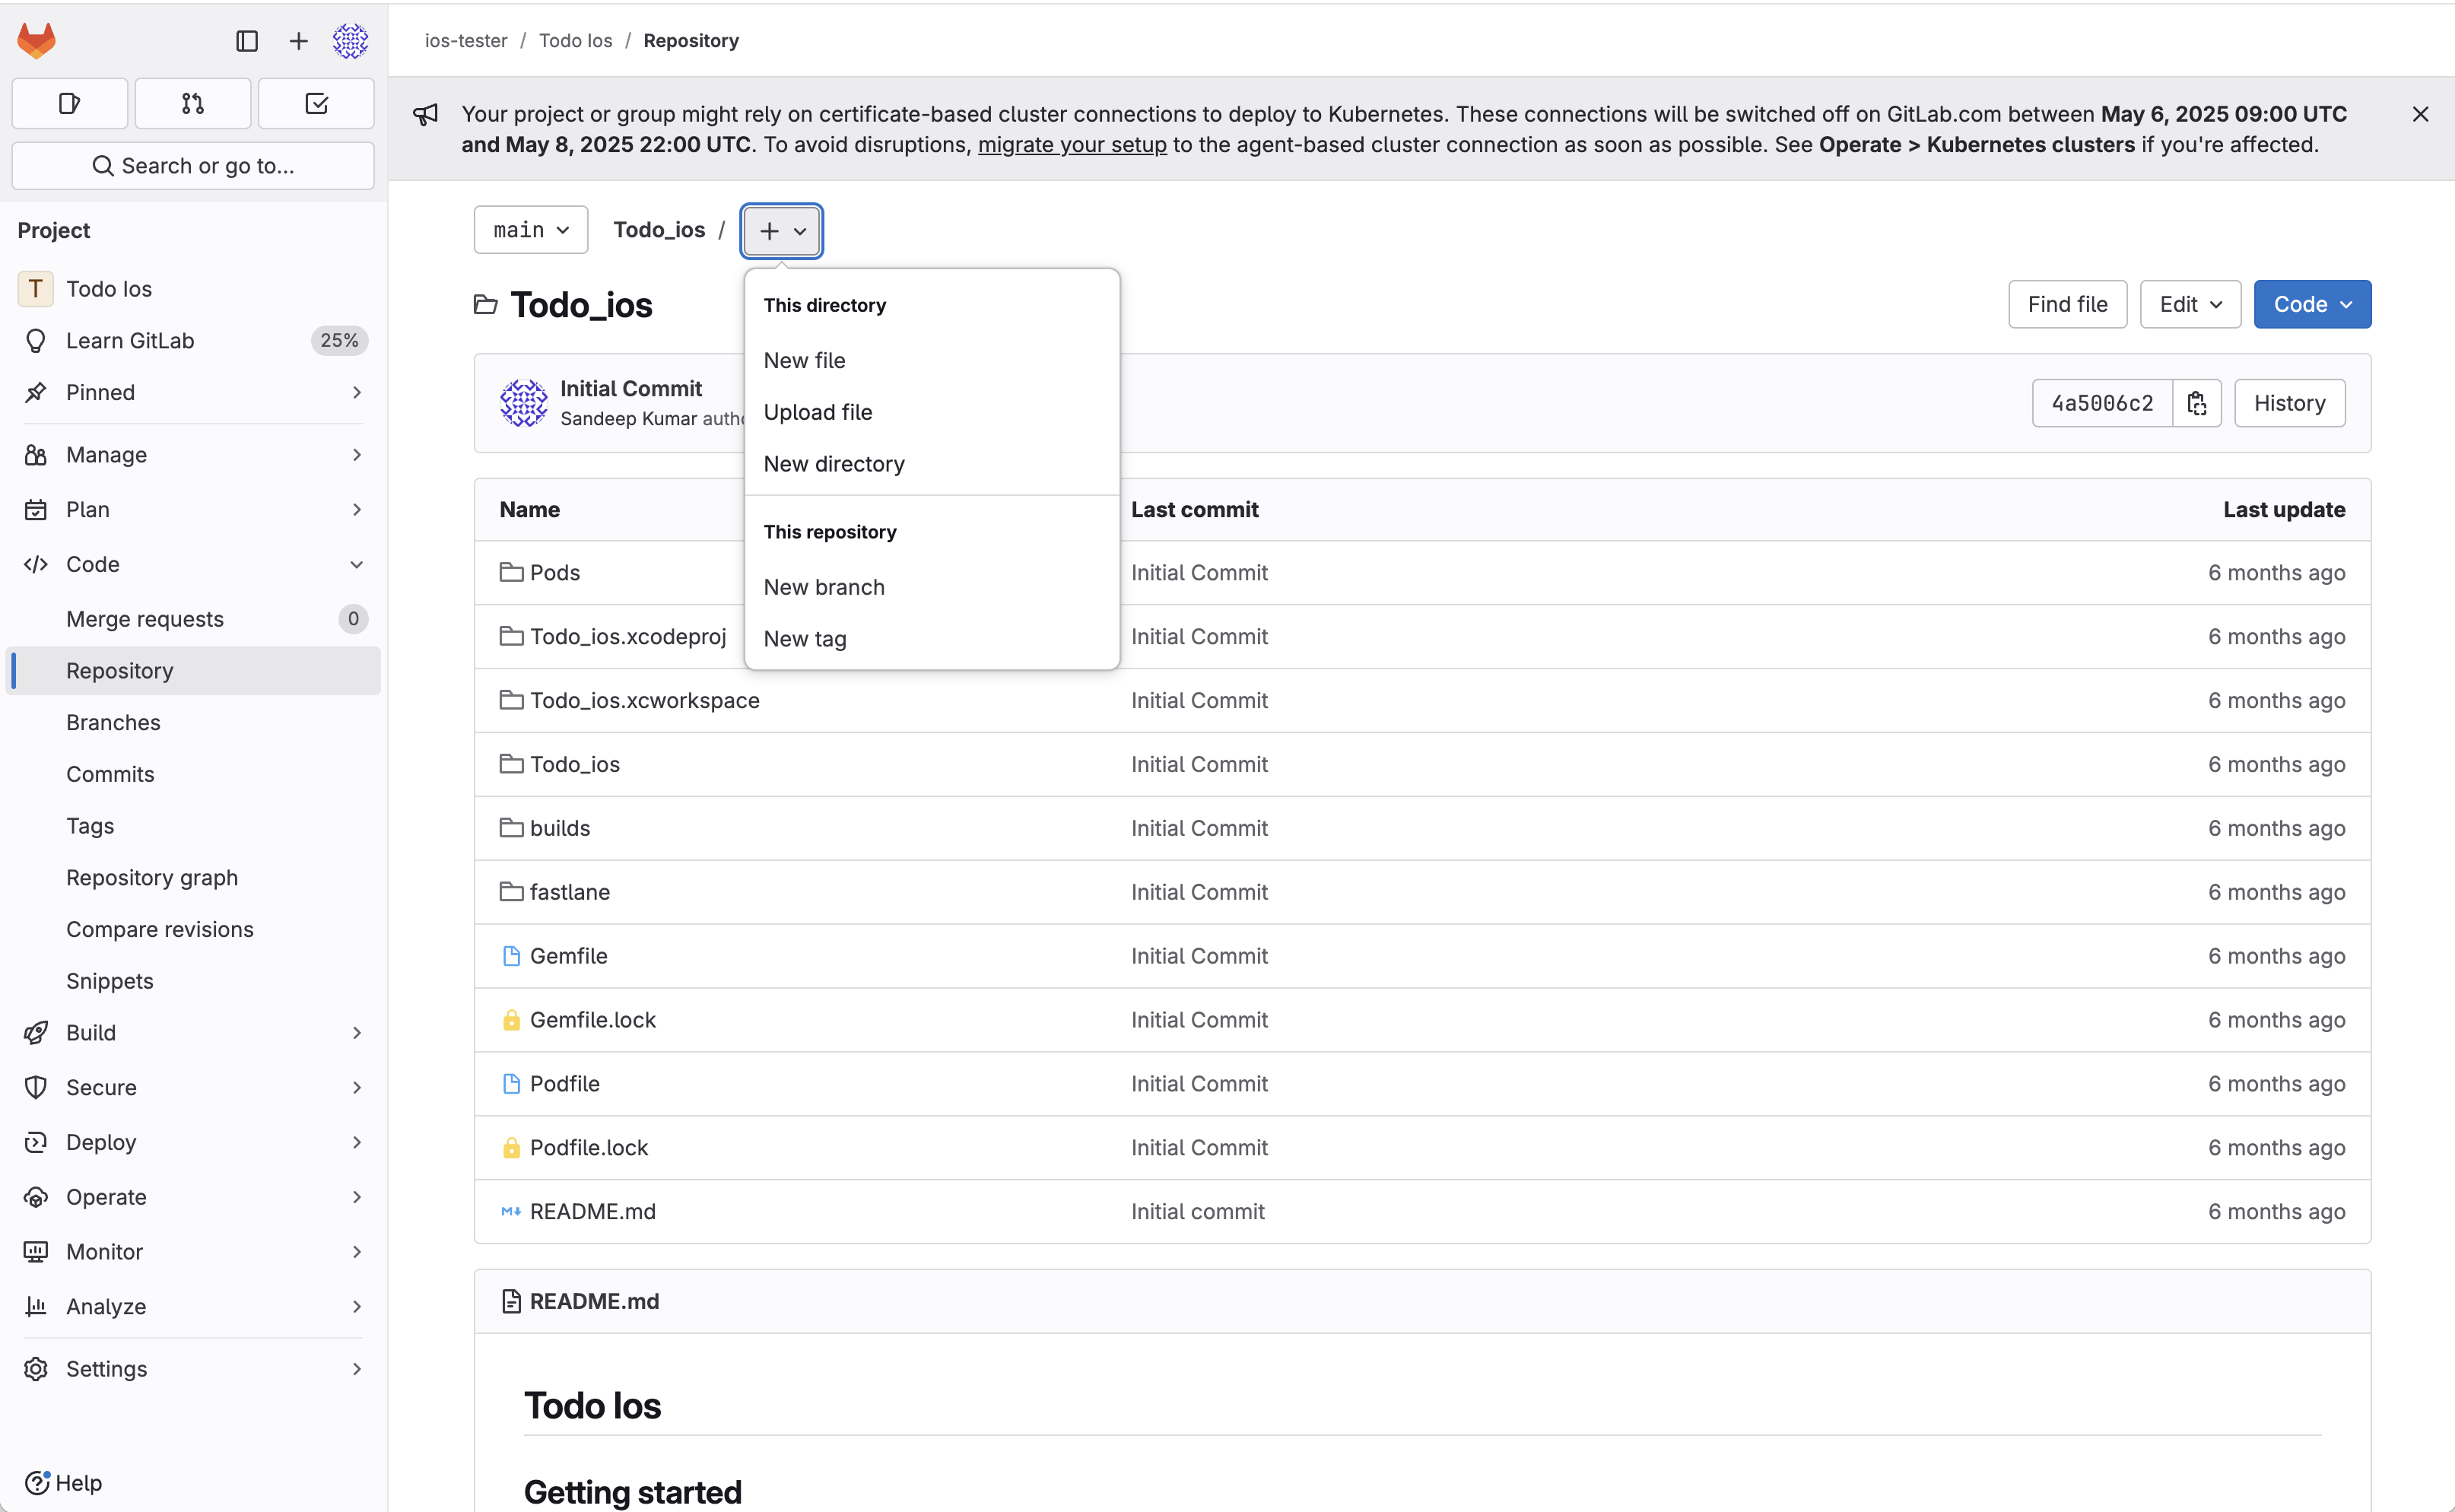Screen dimensions: 2455x1512
Task: Click the Learn GitLab lightbulb icon
Action: [36, 341]
